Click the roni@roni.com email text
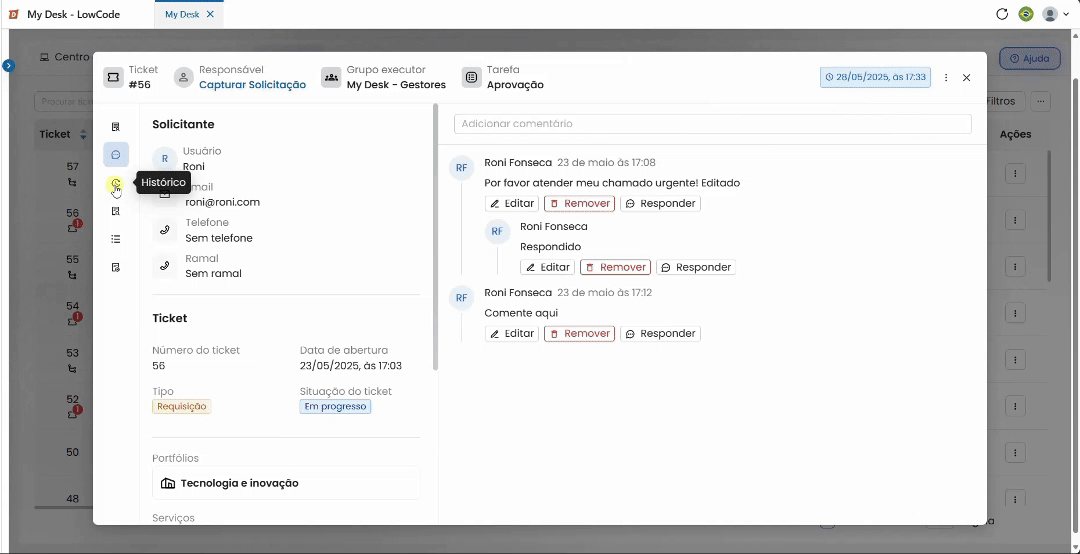The height and width of the screenshot is (554, 1080). pyautogui.click(x=222, y=203)
